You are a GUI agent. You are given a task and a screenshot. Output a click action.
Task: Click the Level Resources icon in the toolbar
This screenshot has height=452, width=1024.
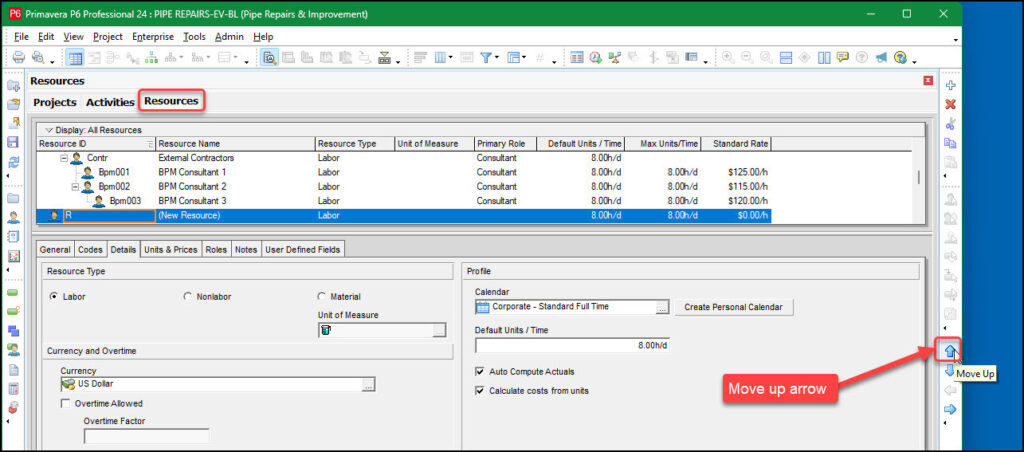615,57
